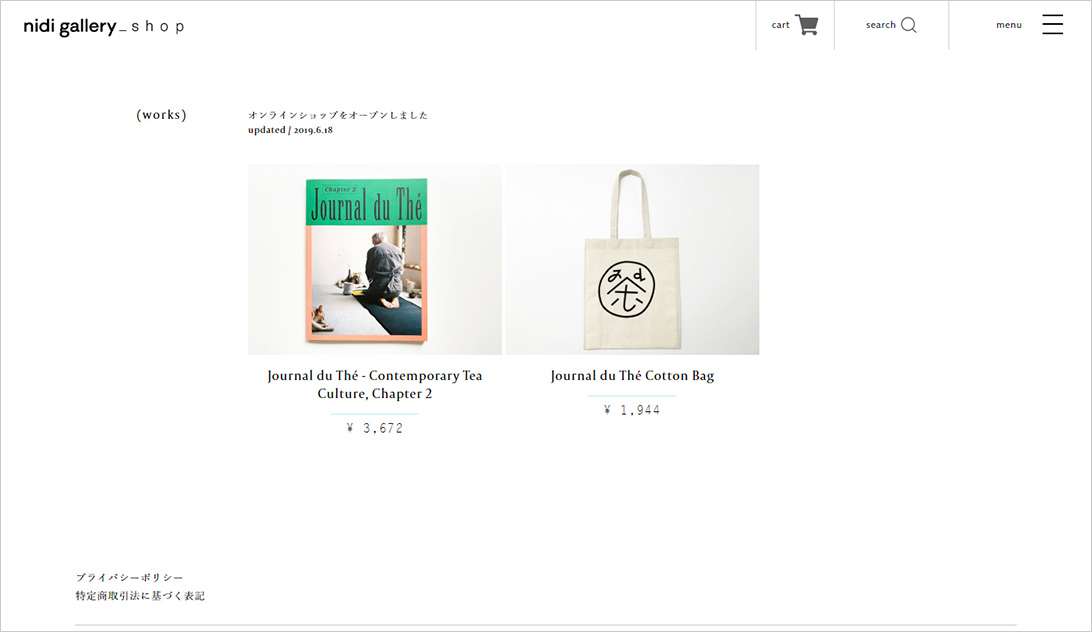Open the 特定商取引法に基づく表記 link
The width and height of the screenshot is (1092, 632).
[x=140, y=596]
